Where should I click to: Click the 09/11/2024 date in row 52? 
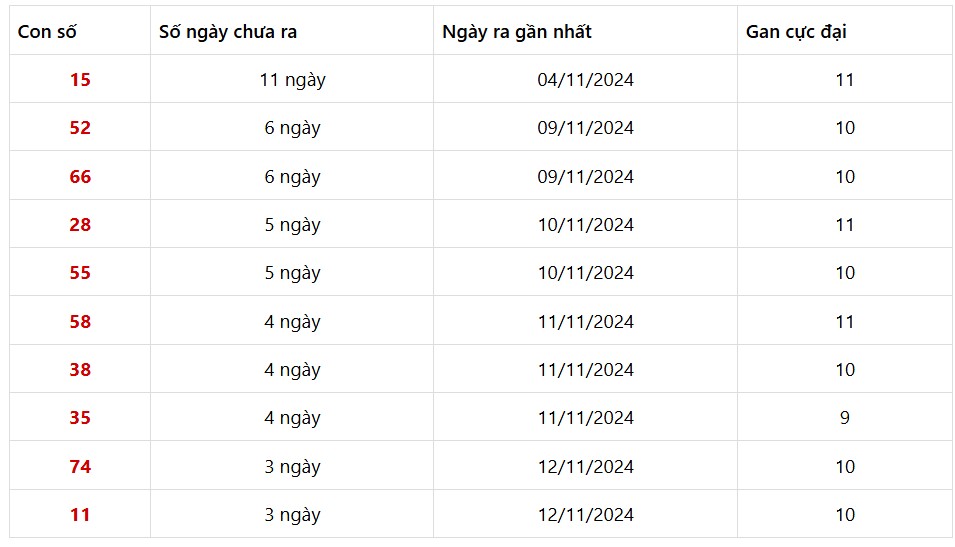click(585, 128)
